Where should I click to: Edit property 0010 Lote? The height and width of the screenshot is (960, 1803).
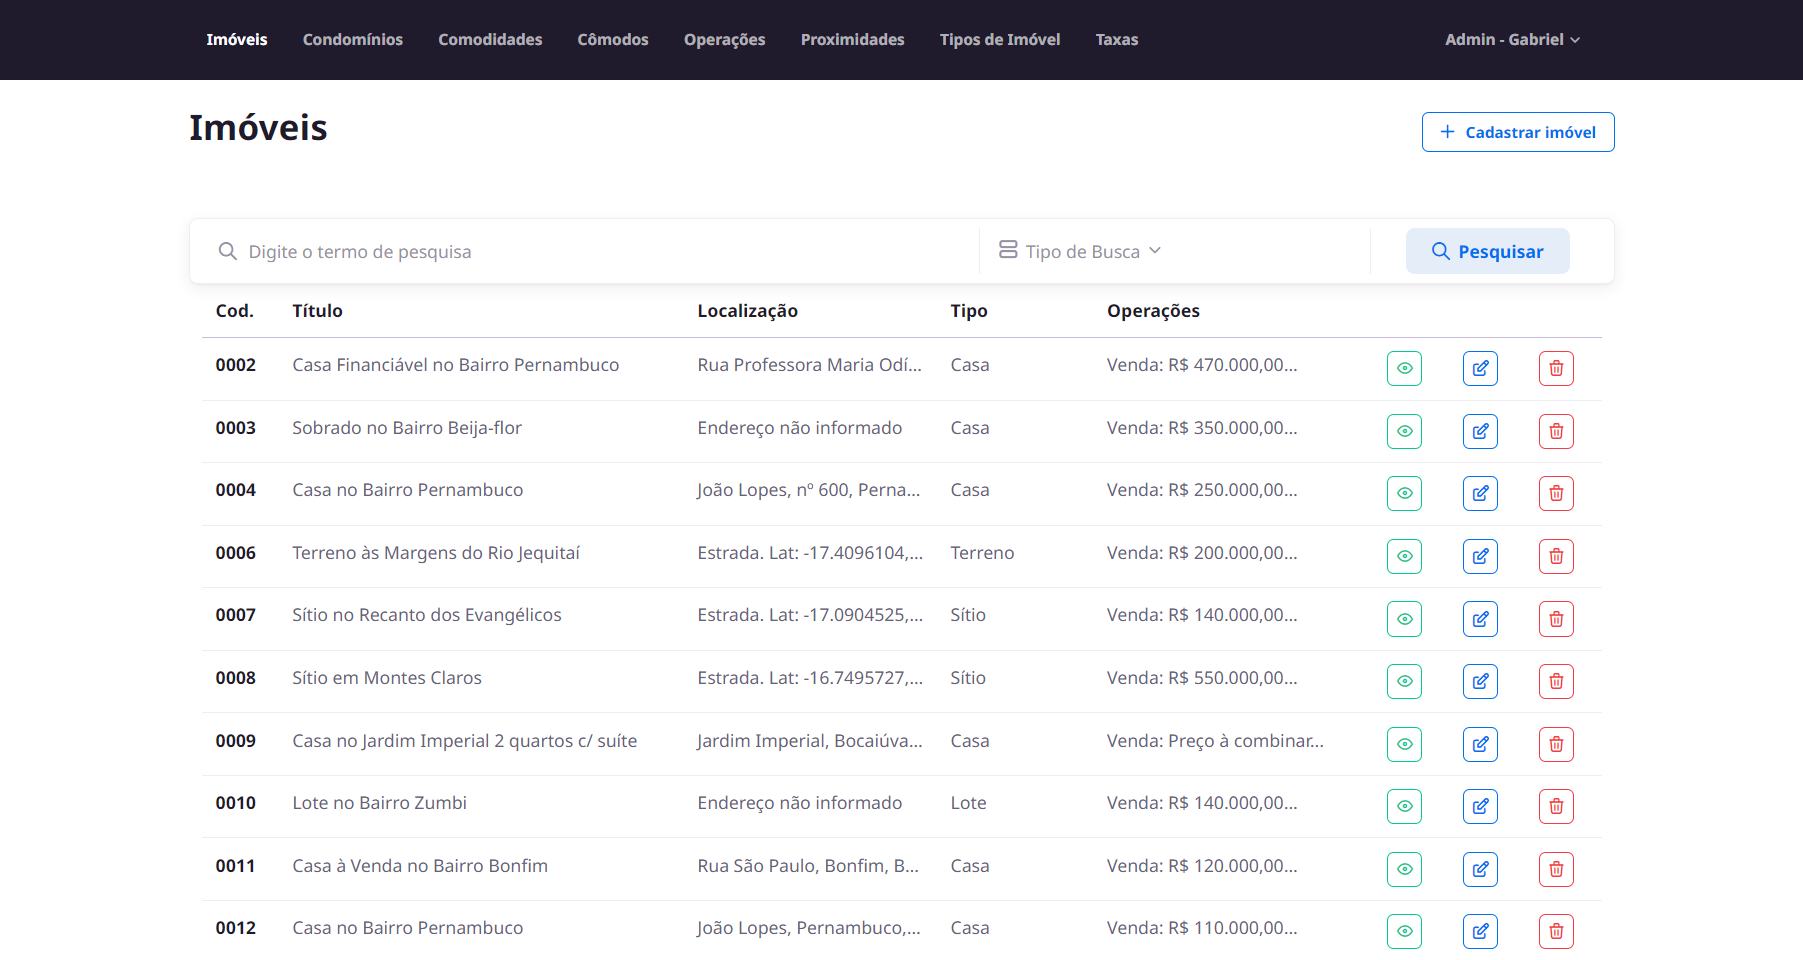[x=1480, y=806]
